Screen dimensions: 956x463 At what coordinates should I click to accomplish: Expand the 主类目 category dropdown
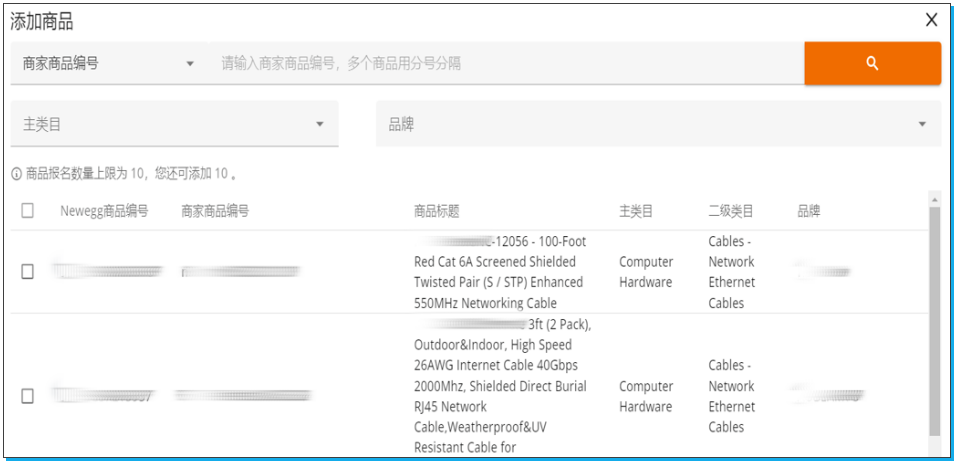pyautogui.click(x=174, y=124)
